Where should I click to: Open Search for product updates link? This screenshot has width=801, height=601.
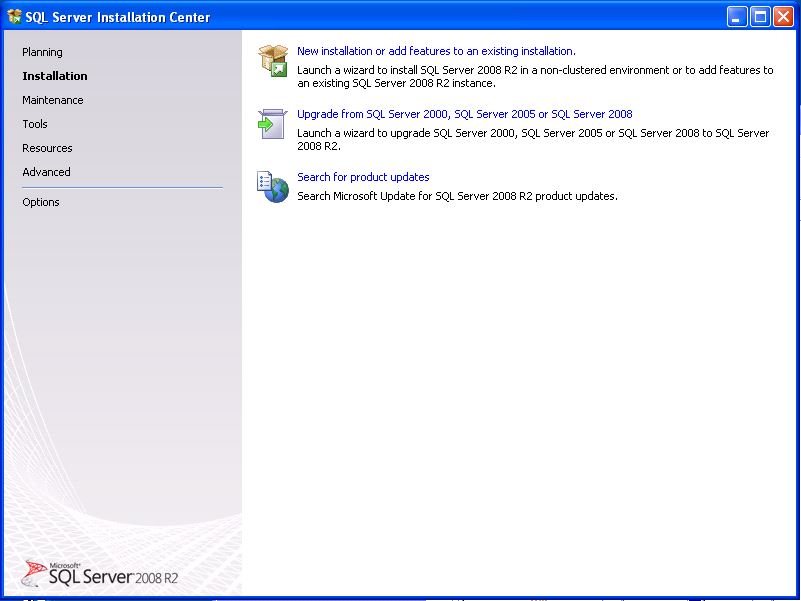pyautogui.click(x=363, y=177)
